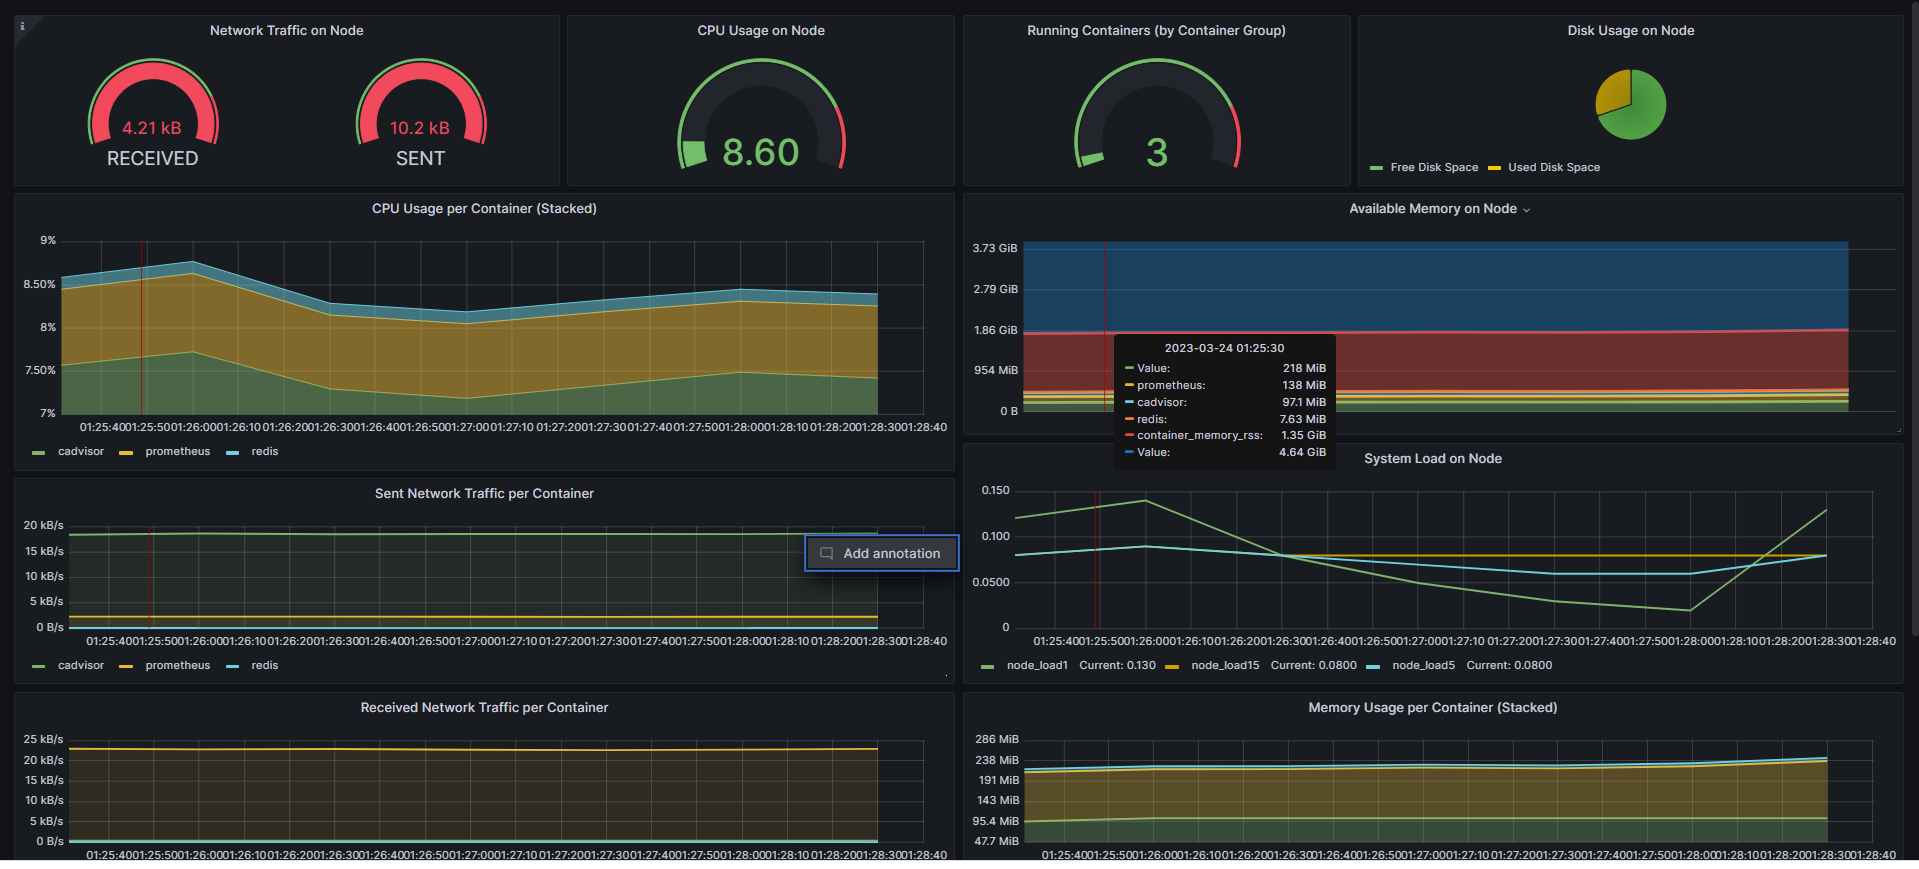Screen dimensions: 1919x869
Task: Toggle cadvisor series in CPU Usage per Container legend
Action: (x=81, y=452)
